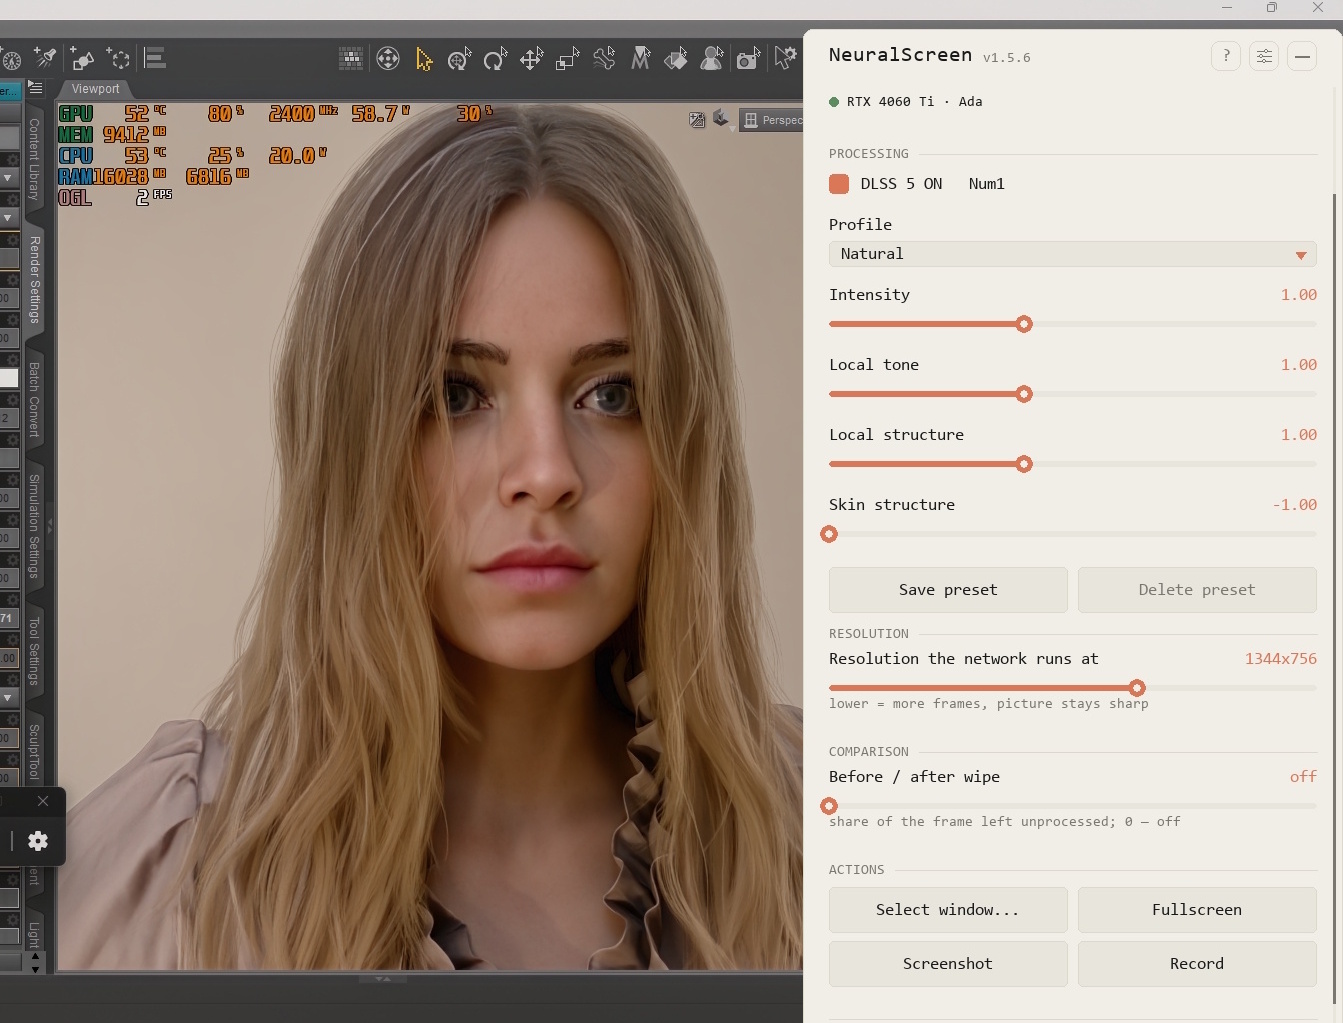
Task: Activate the Universal tool icon
Action: 388,59
